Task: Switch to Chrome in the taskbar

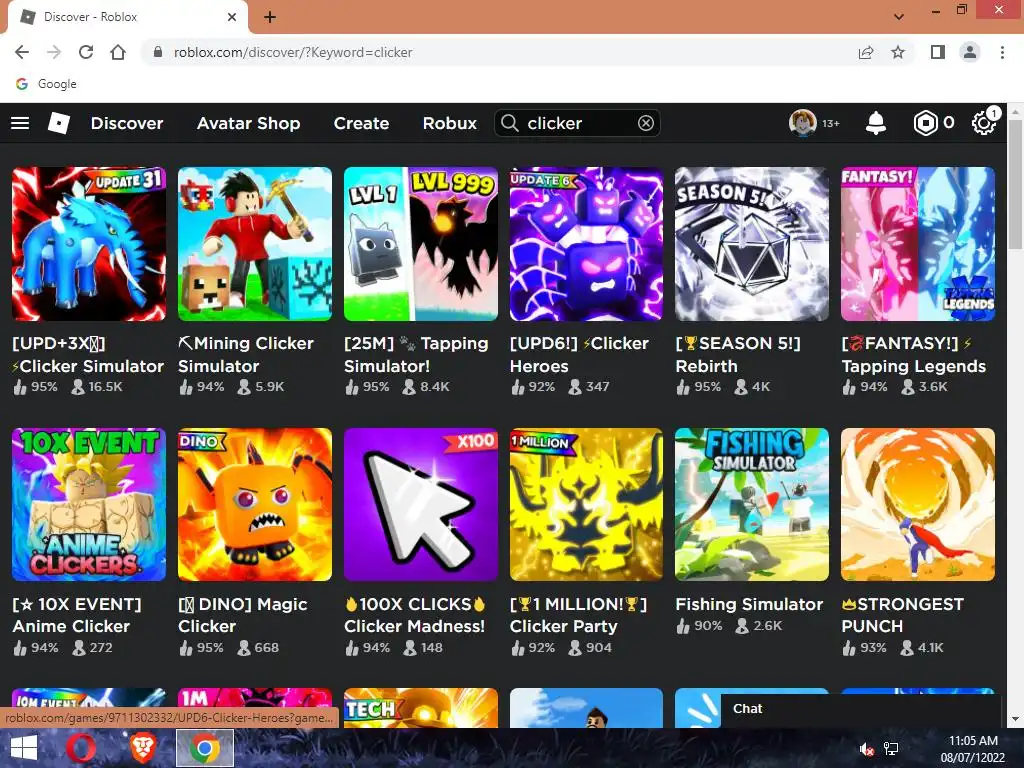Action: 204,748
